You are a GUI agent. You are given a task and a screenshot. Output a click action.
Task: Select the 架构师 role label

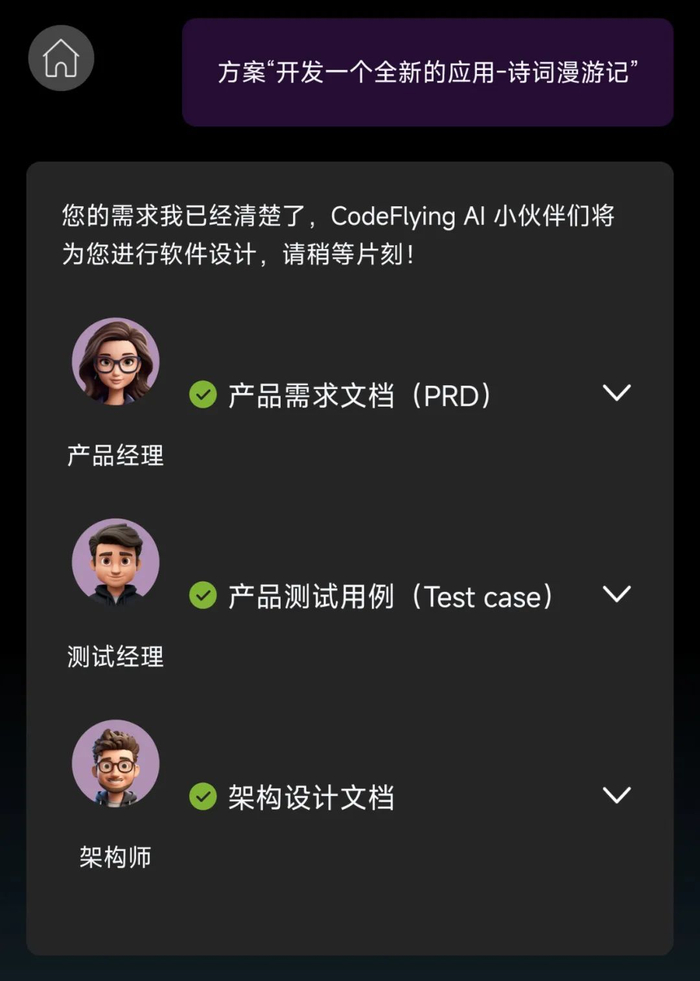coord(115,857)
